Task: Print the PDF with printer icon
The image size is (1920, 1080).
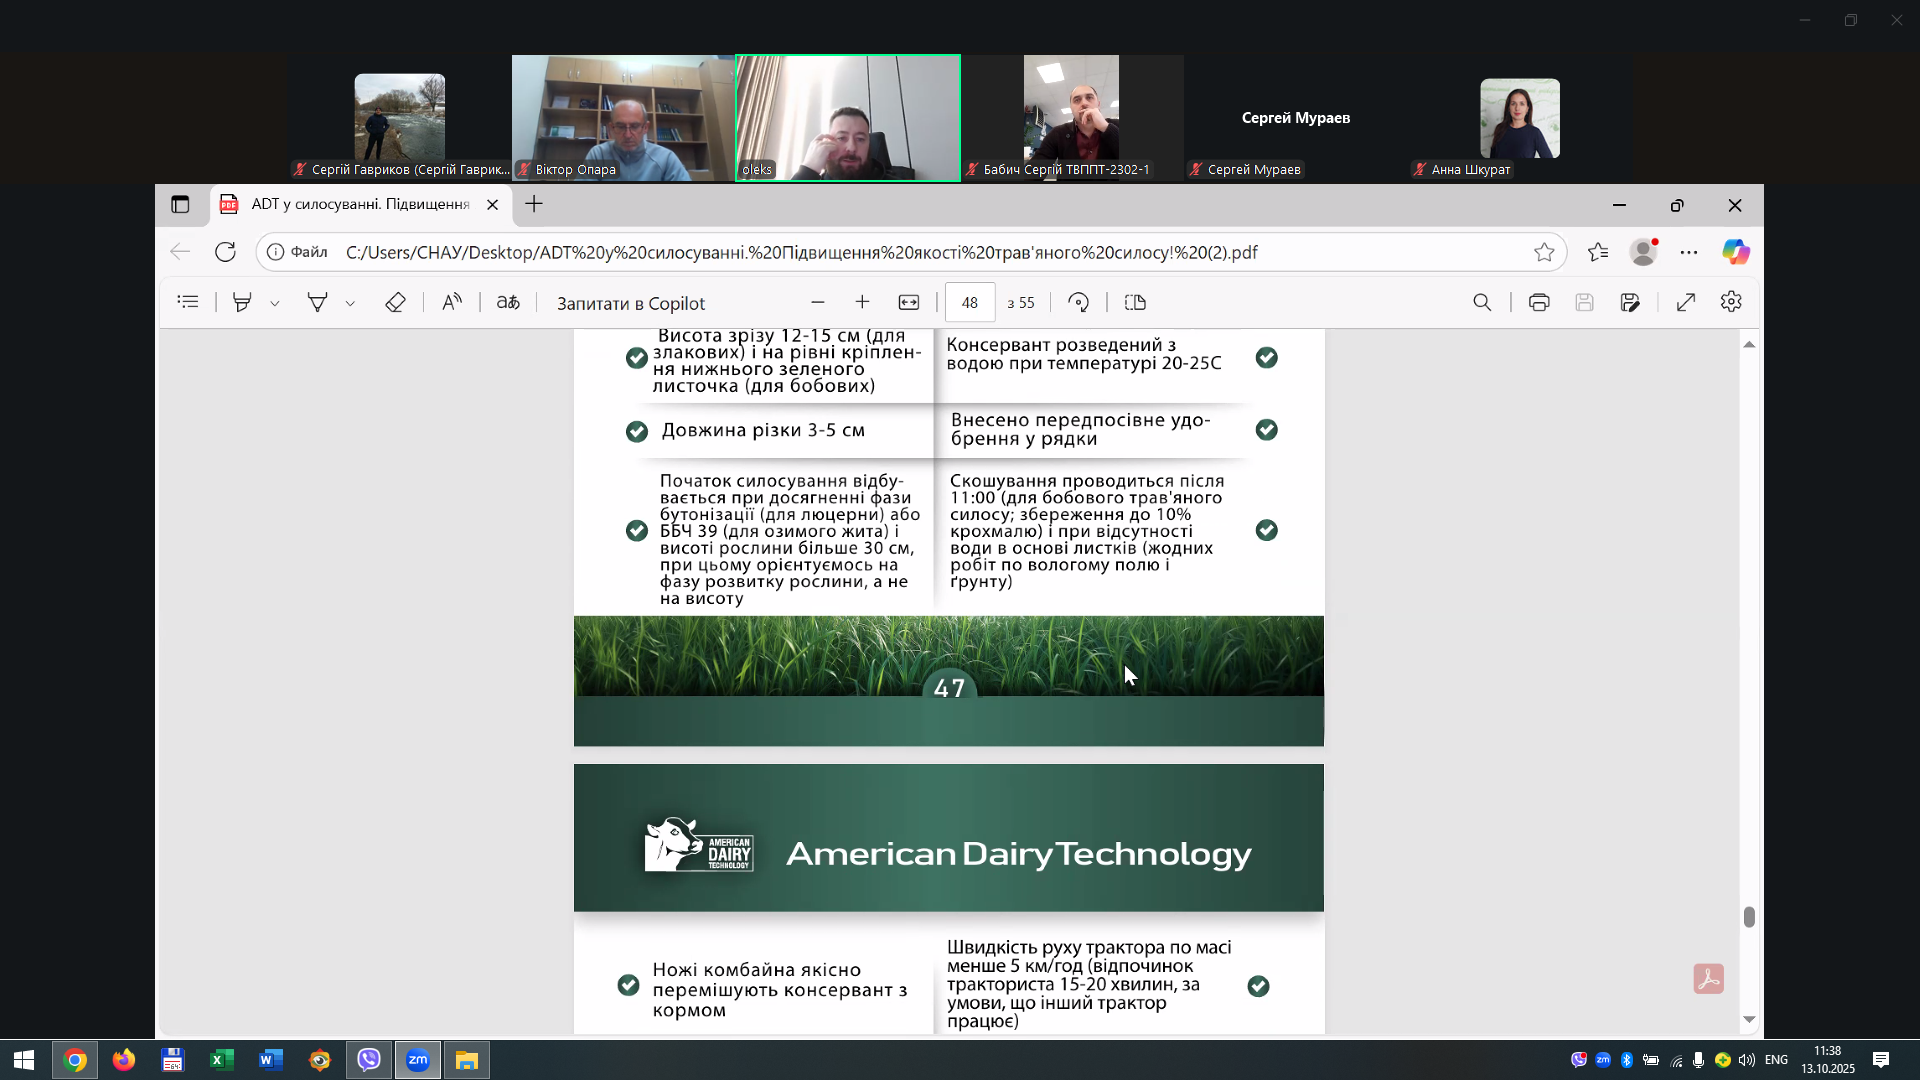Action: [x=1539, y=302]
